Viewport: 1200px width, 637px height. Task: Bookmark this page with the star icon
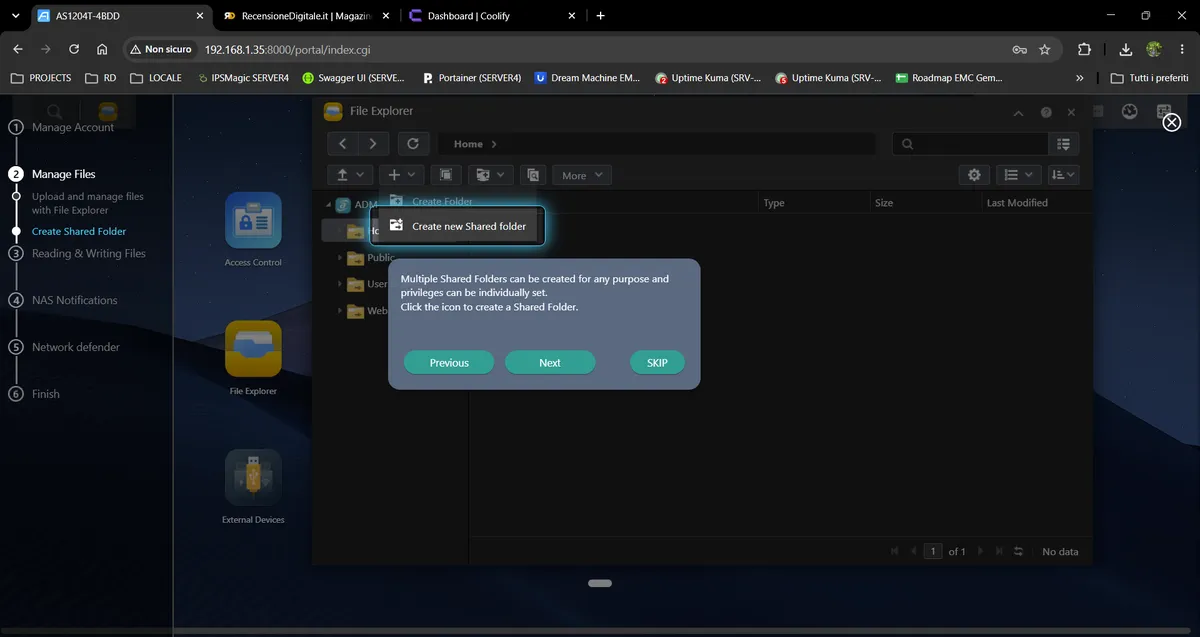click(x=1045, y=49)
